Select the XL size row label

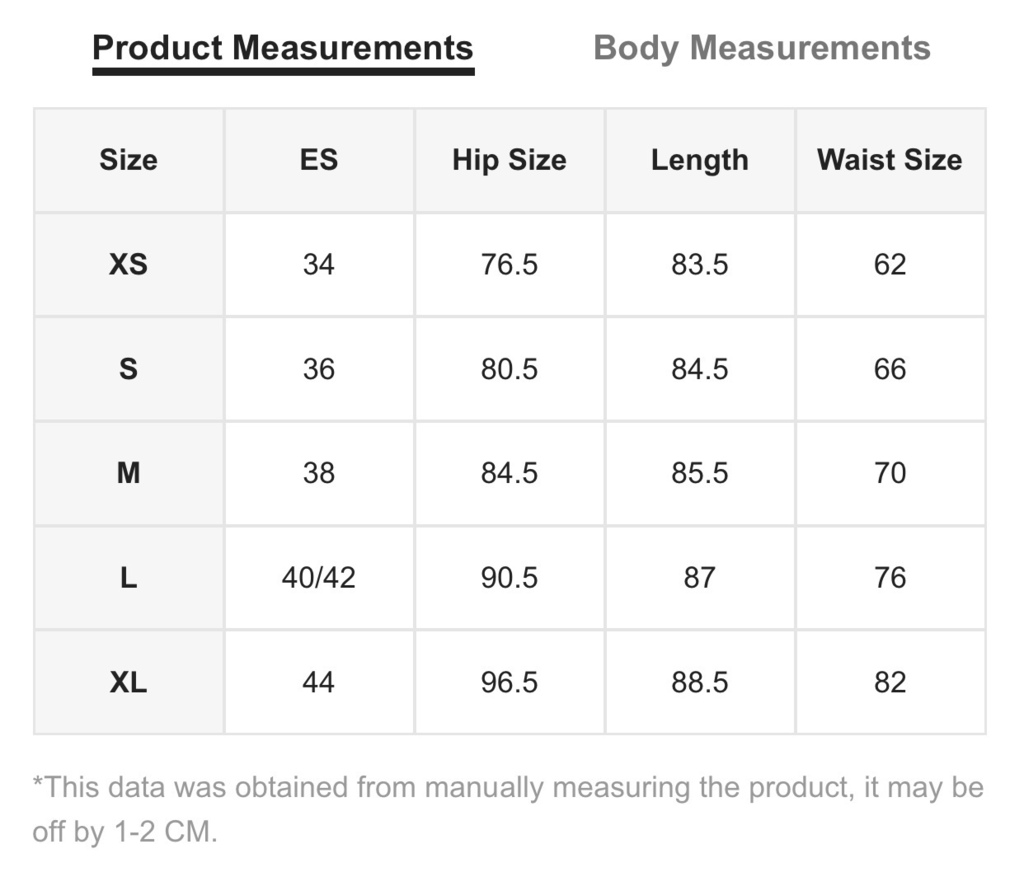click(129, 682)
